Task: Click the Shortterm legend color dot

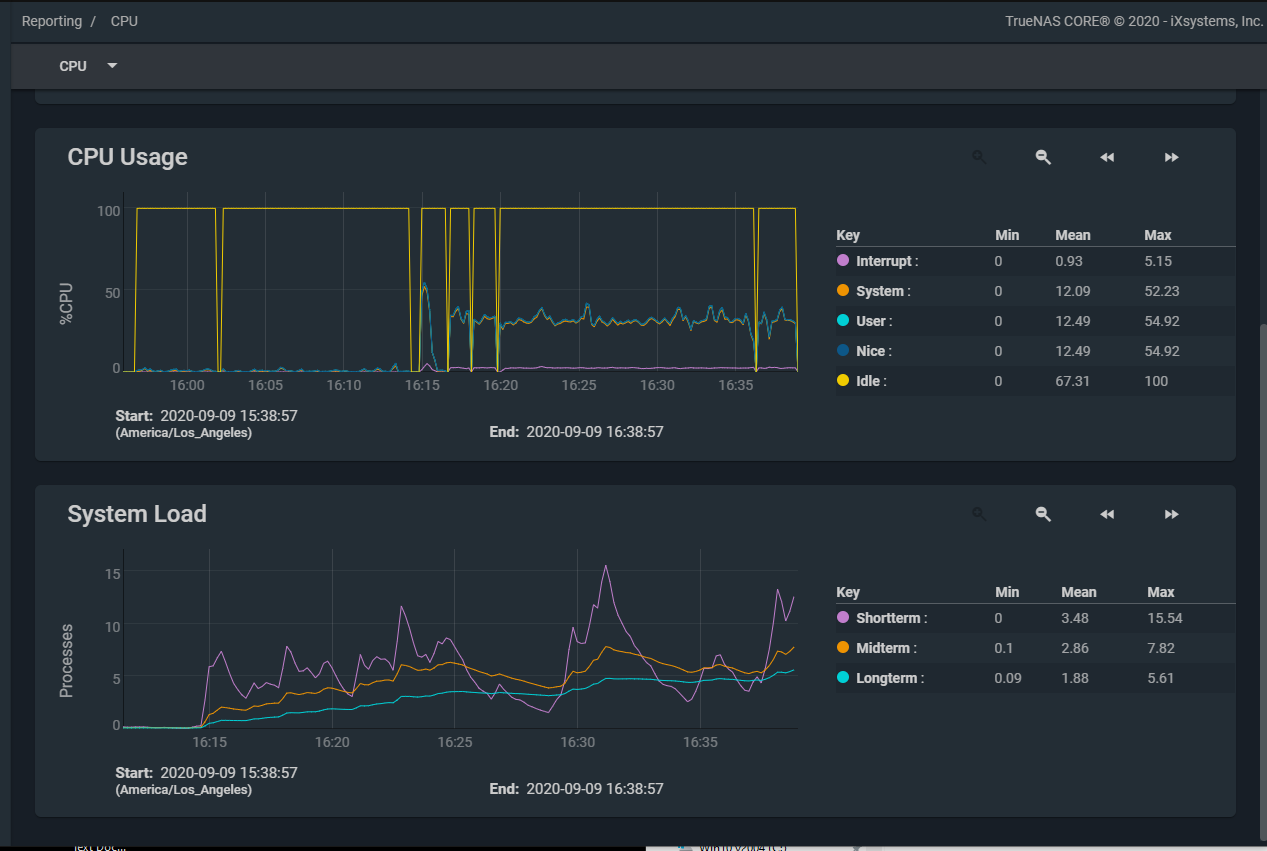Action: click(843, 618)
